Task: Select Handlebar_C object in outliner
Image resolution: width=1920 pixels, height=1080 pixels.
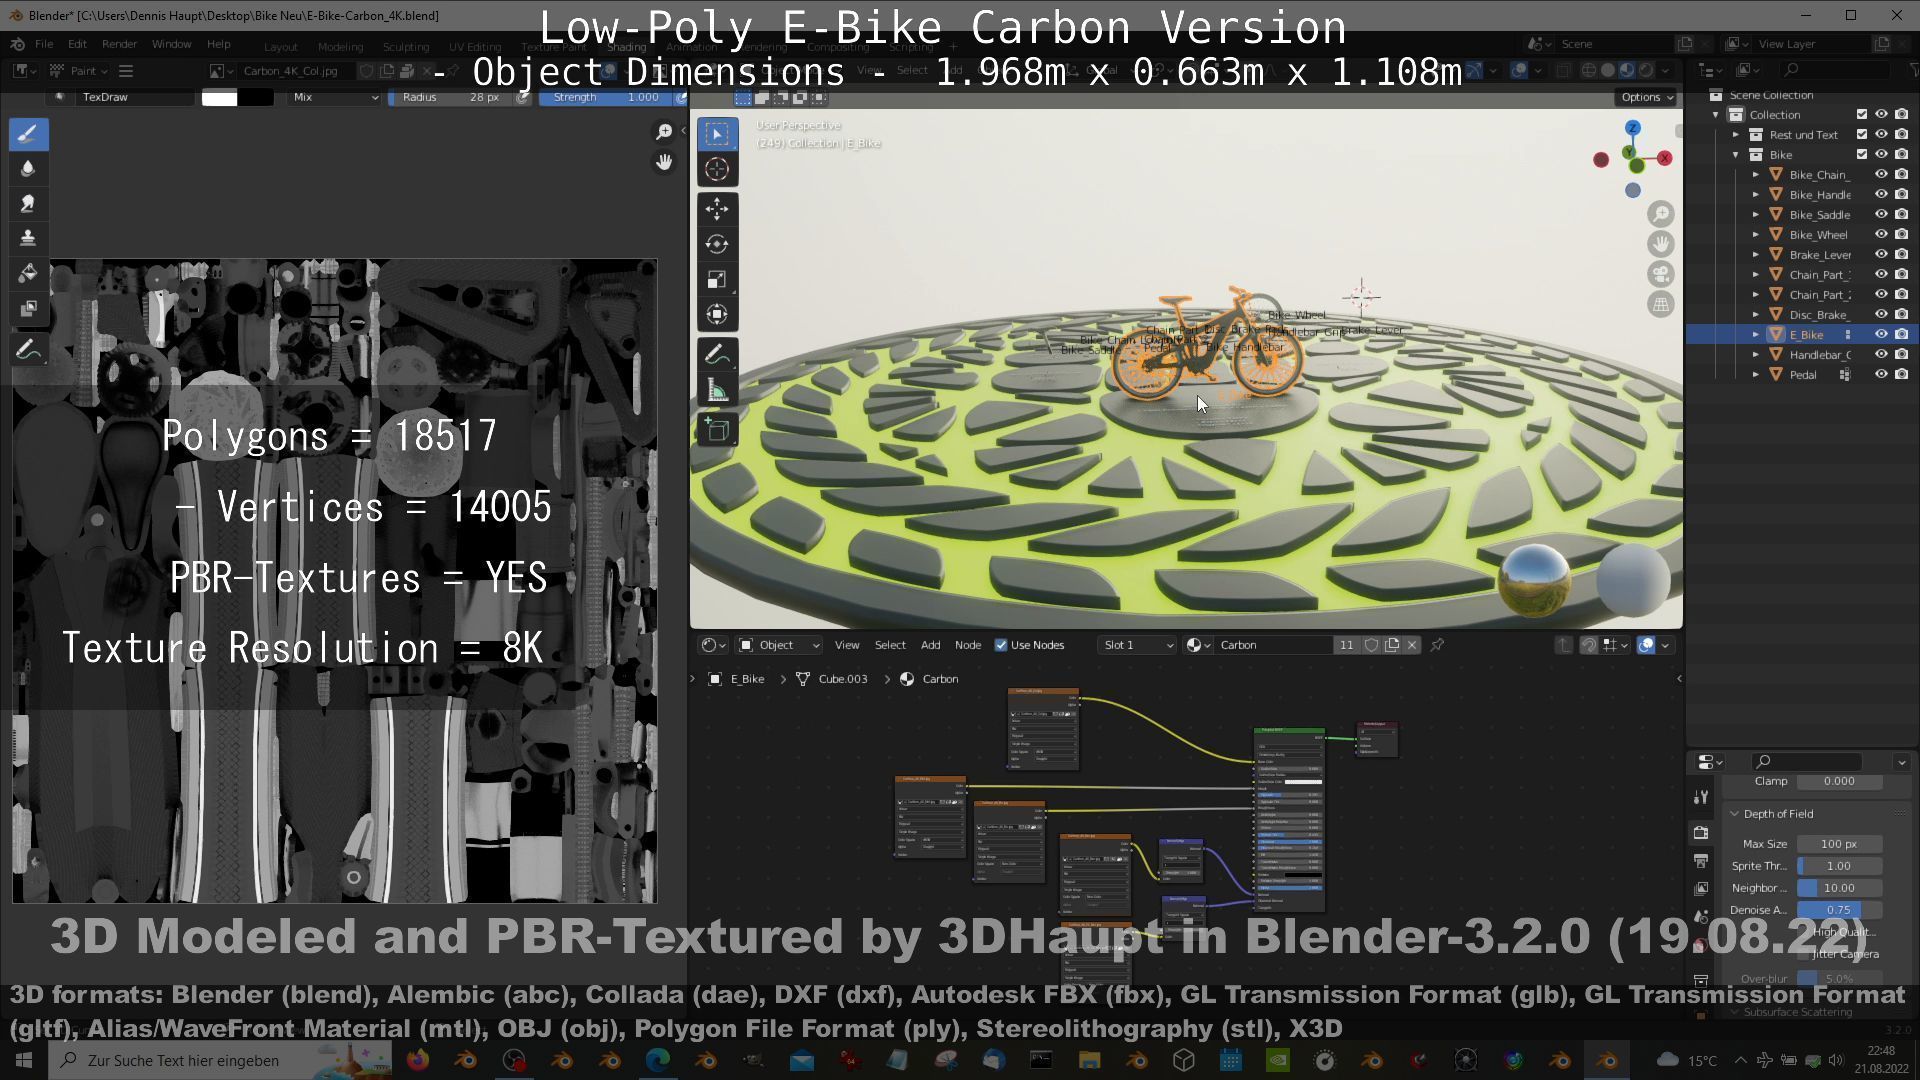Action: click(1819, 354)
